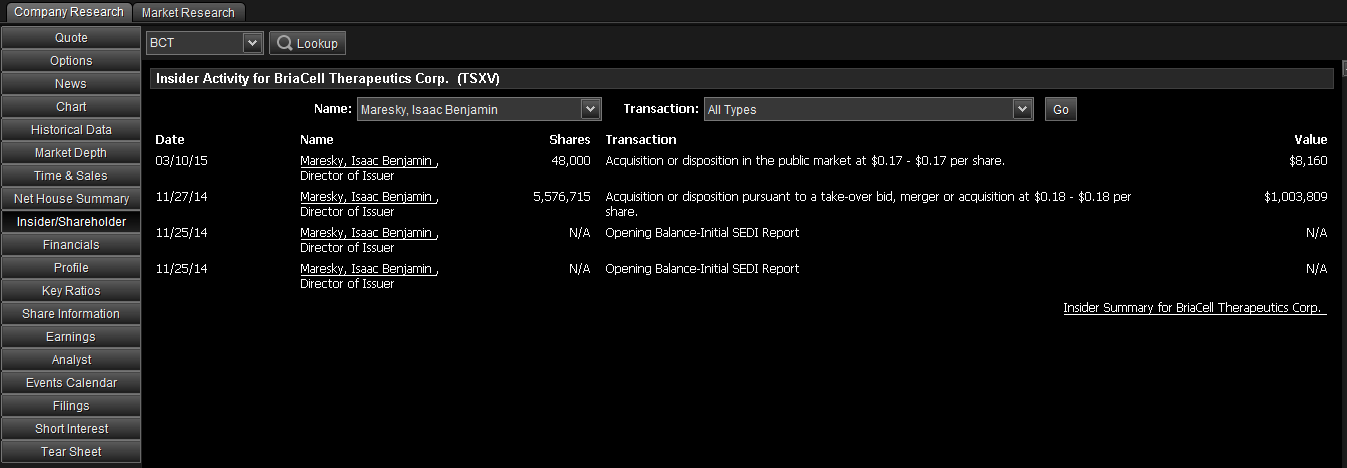Open the Filings section

click(71, 406)
